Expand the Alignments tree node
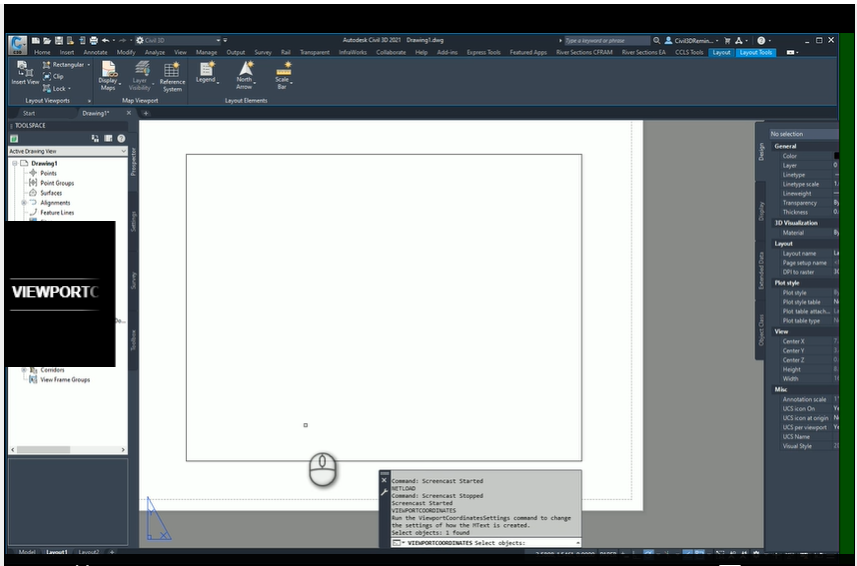The image size is (857, 566). point(24,203)
